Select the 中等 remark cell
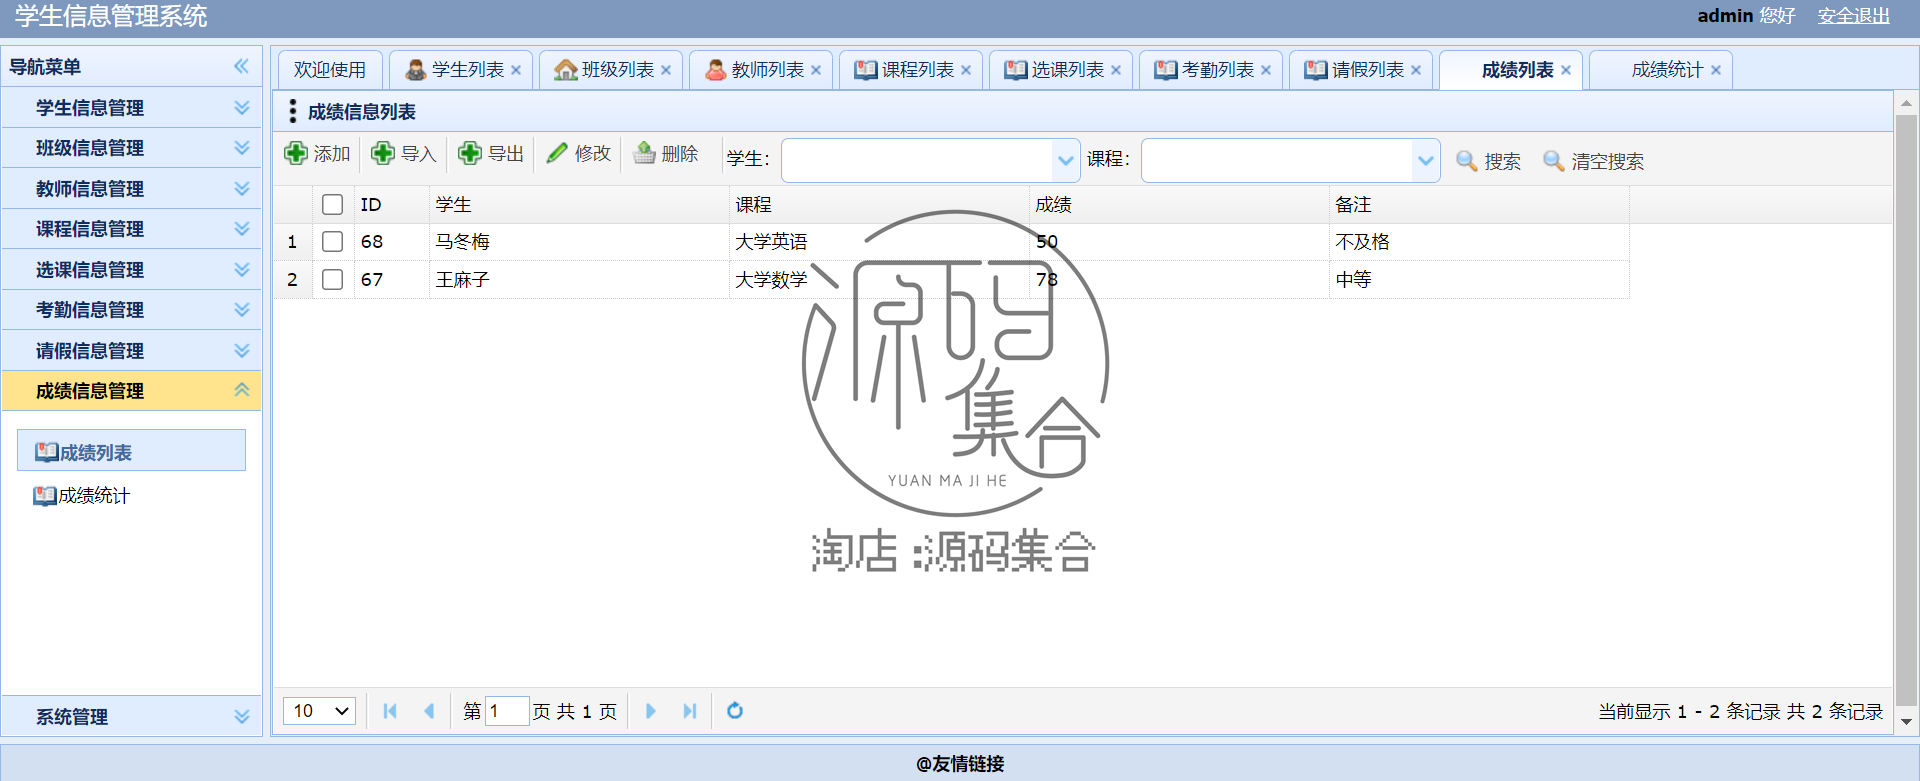This screenshot has width=1920, height=781. [1479, 280]
